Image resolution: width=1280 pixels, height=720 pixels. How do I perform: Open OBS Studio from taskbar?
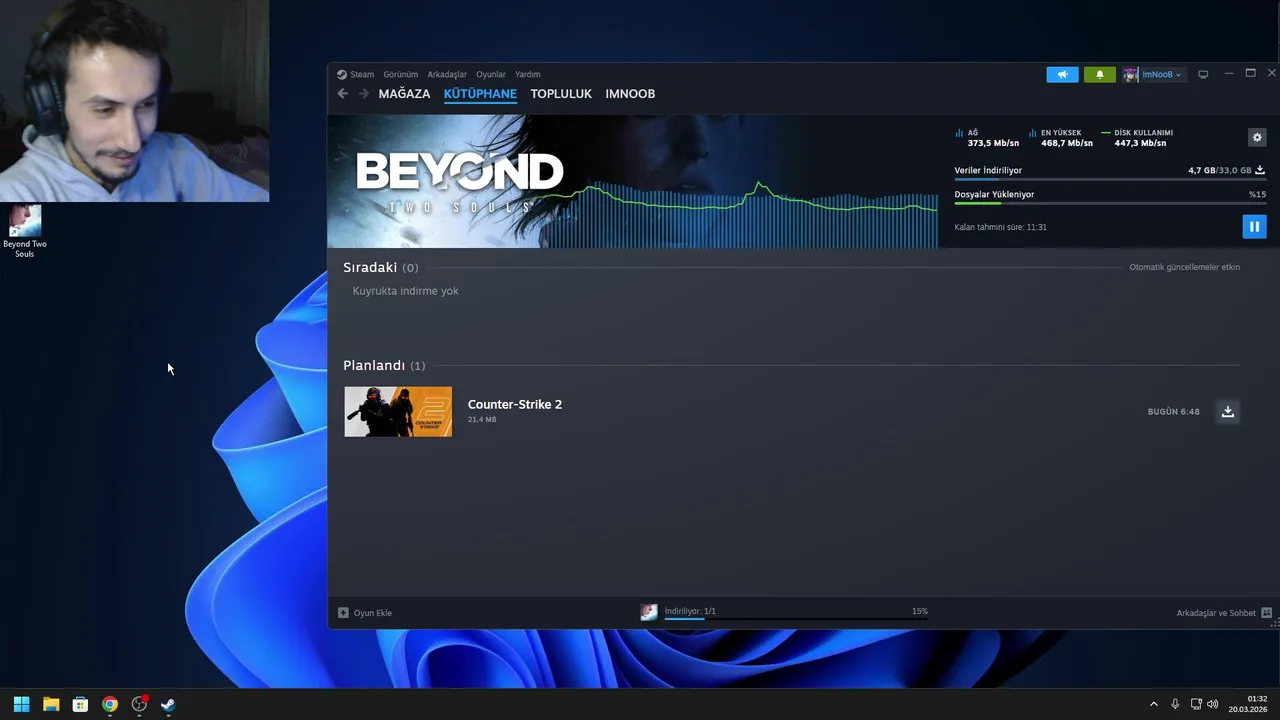(139, 704)
